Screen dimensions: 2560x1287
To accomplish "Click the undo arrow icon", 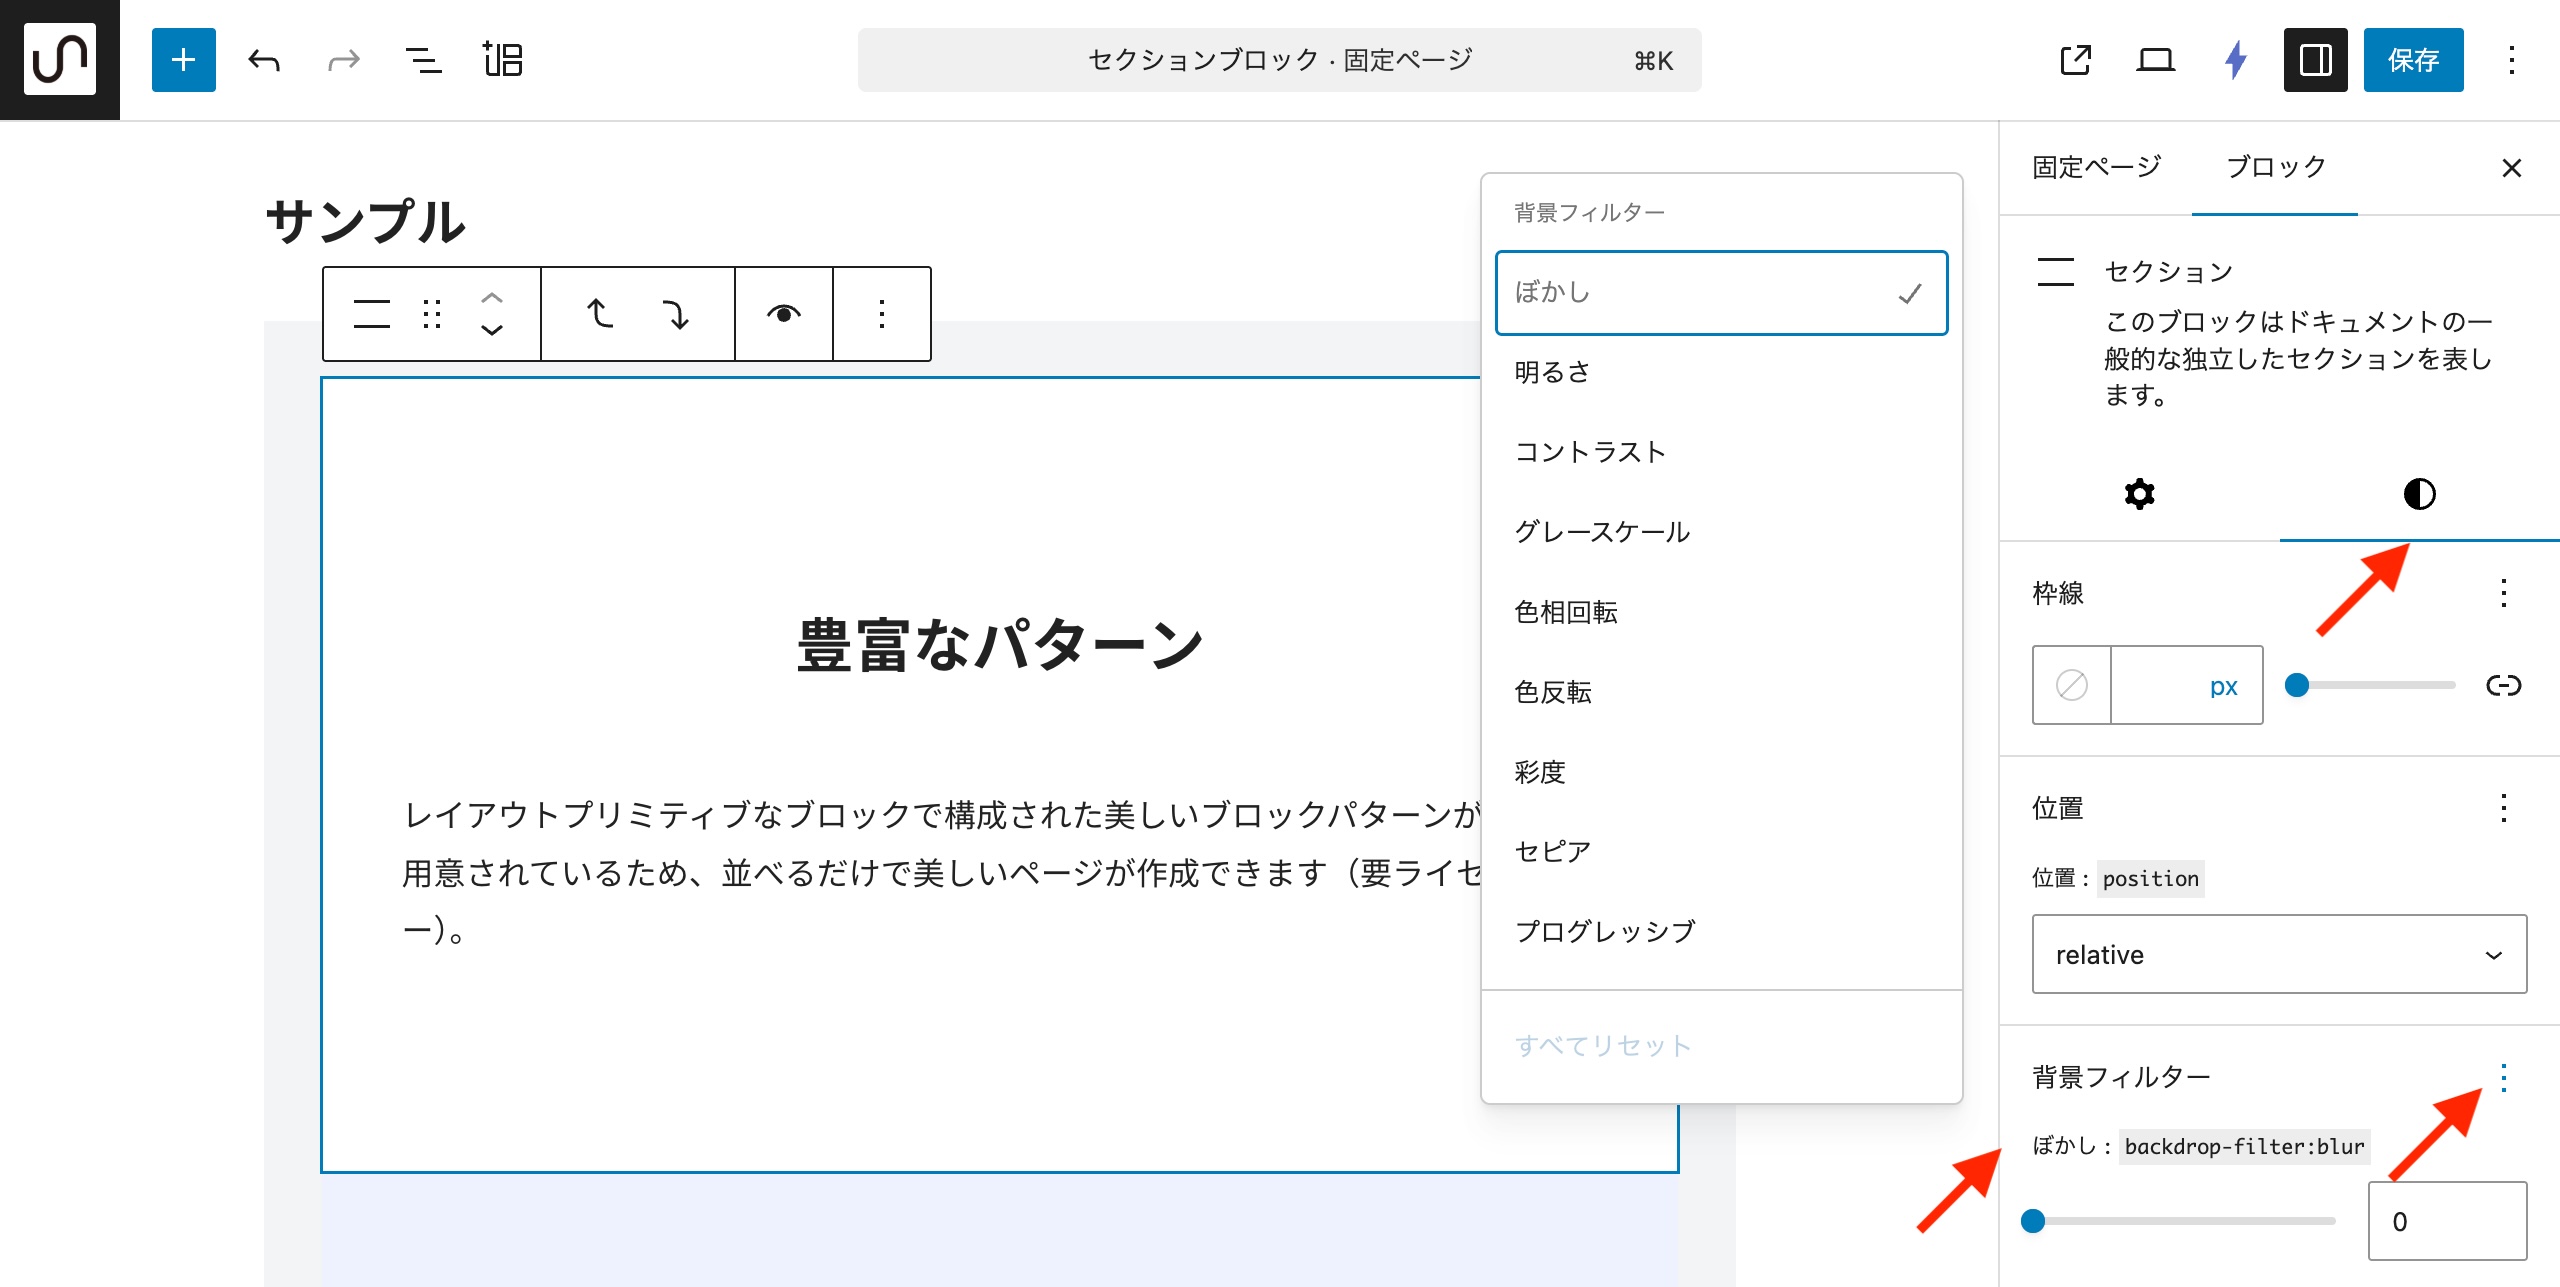I will click(264, 60).
